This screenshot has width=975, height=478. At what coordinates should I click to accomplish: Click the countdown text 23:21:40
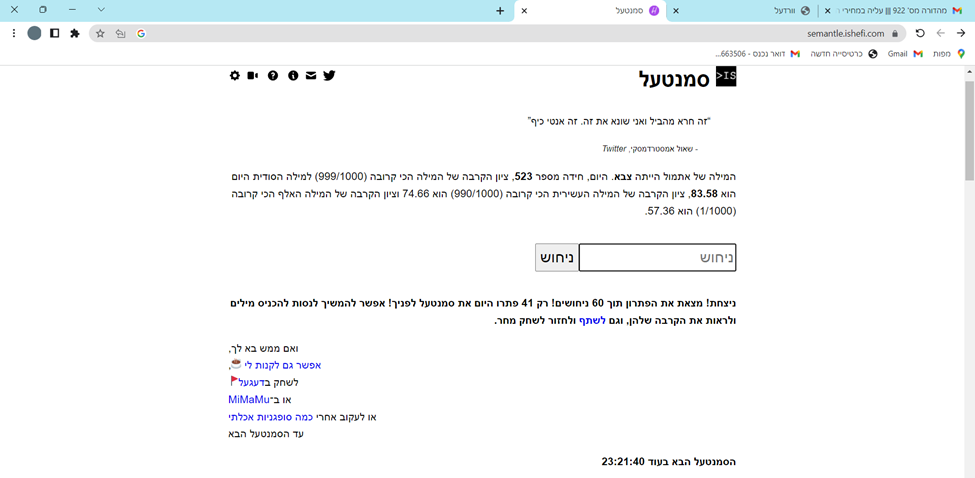[622, 462]
